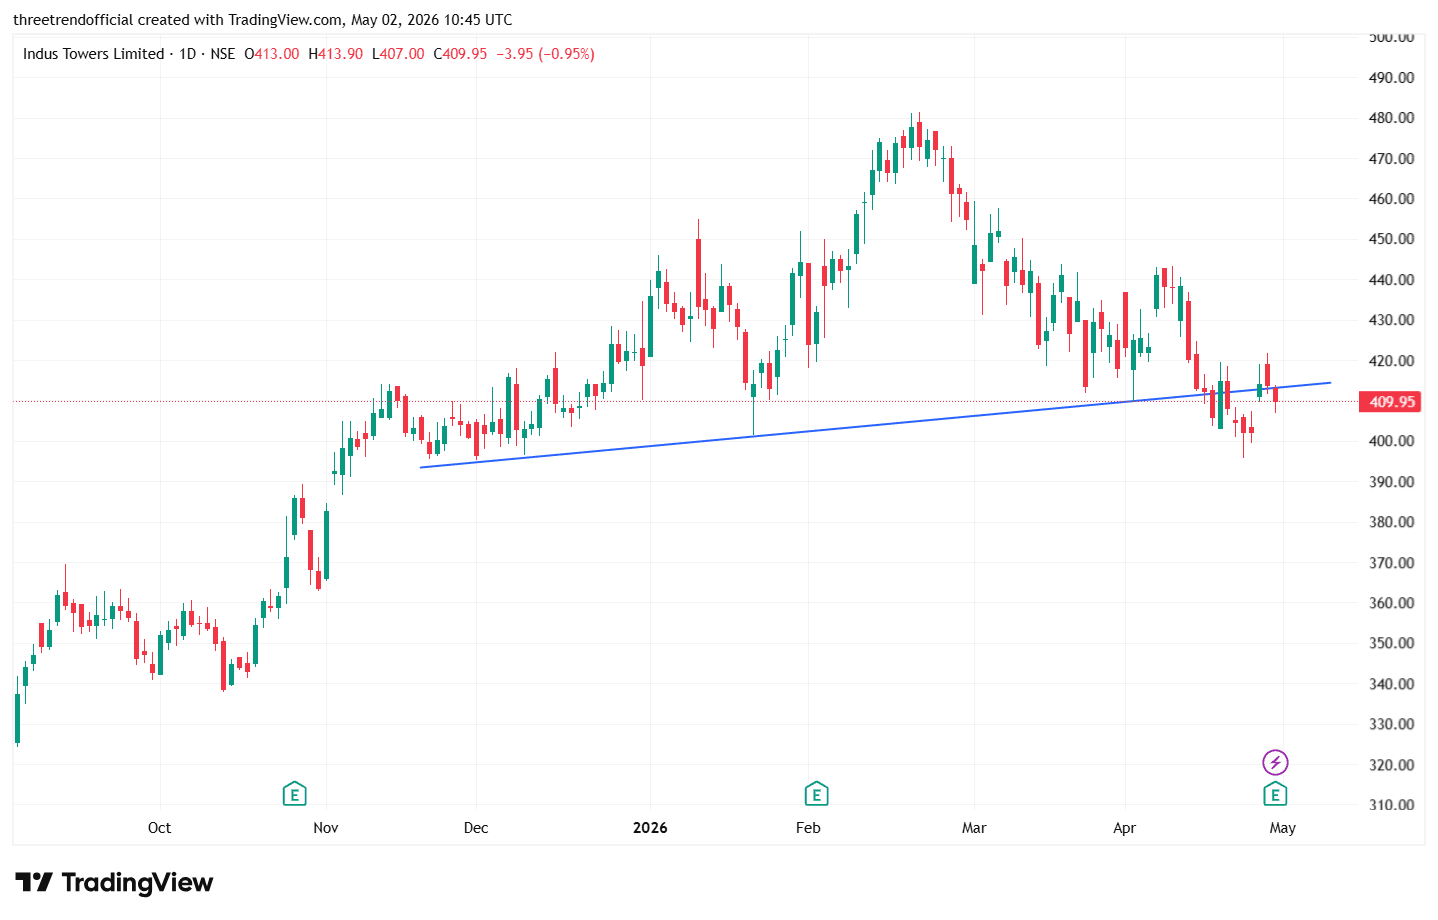Click the earnings E marker above Feb

(x=816, y=794)
